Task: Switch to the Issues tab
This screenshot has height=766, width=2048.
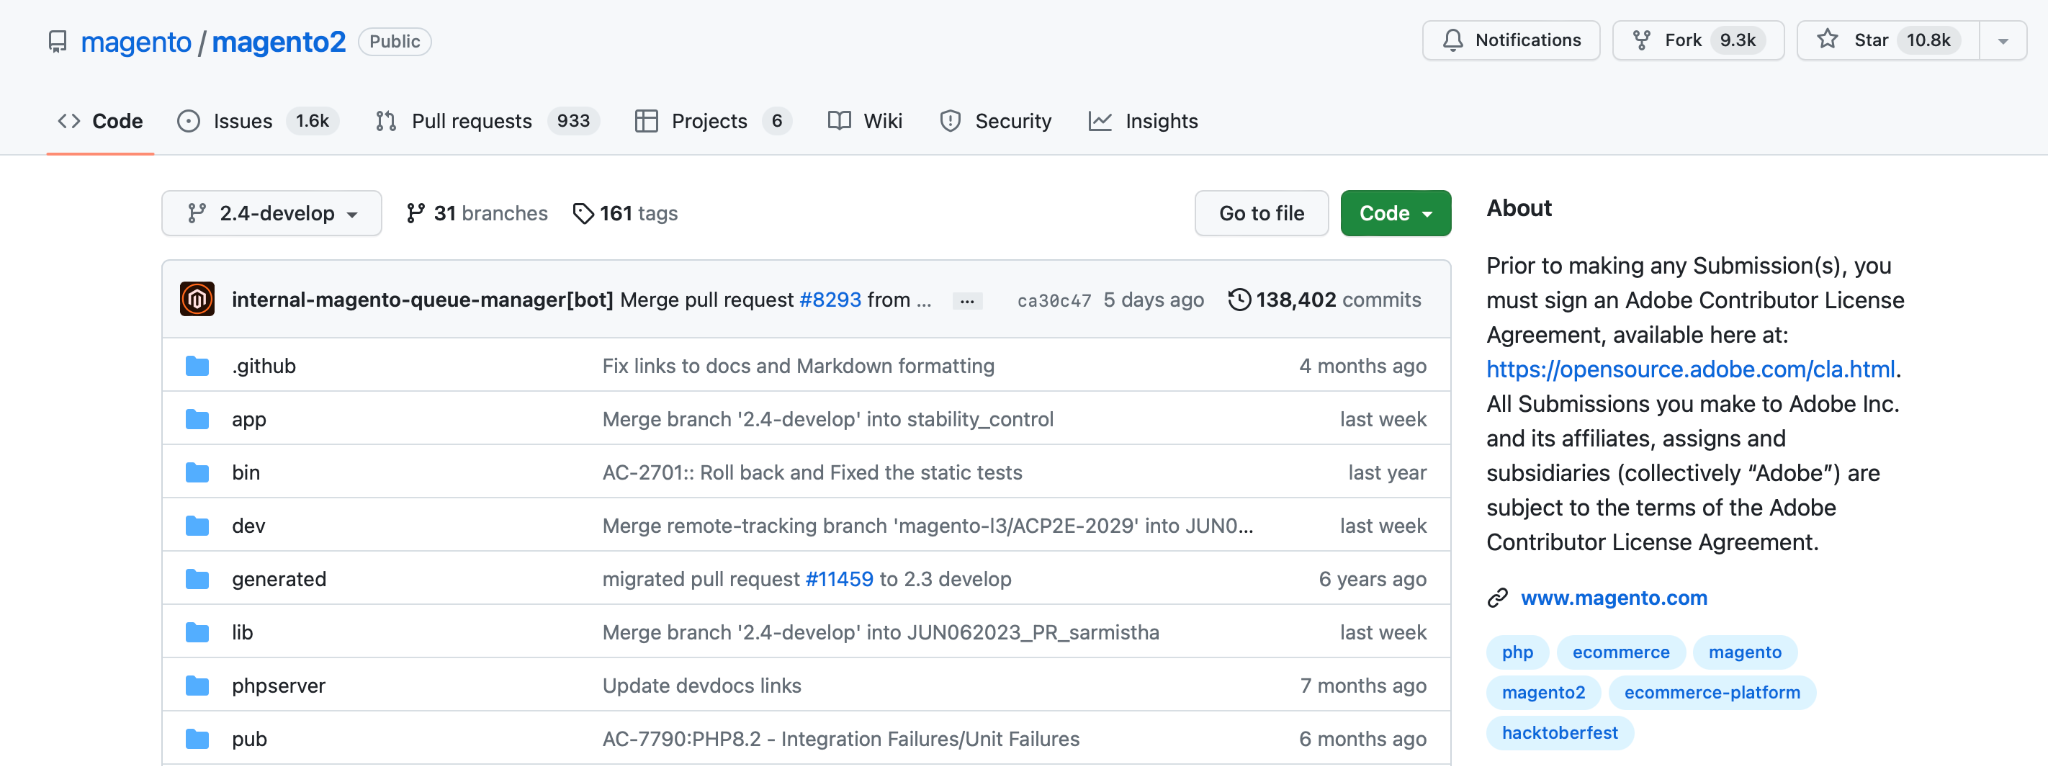Action: [x=258, y=121]
